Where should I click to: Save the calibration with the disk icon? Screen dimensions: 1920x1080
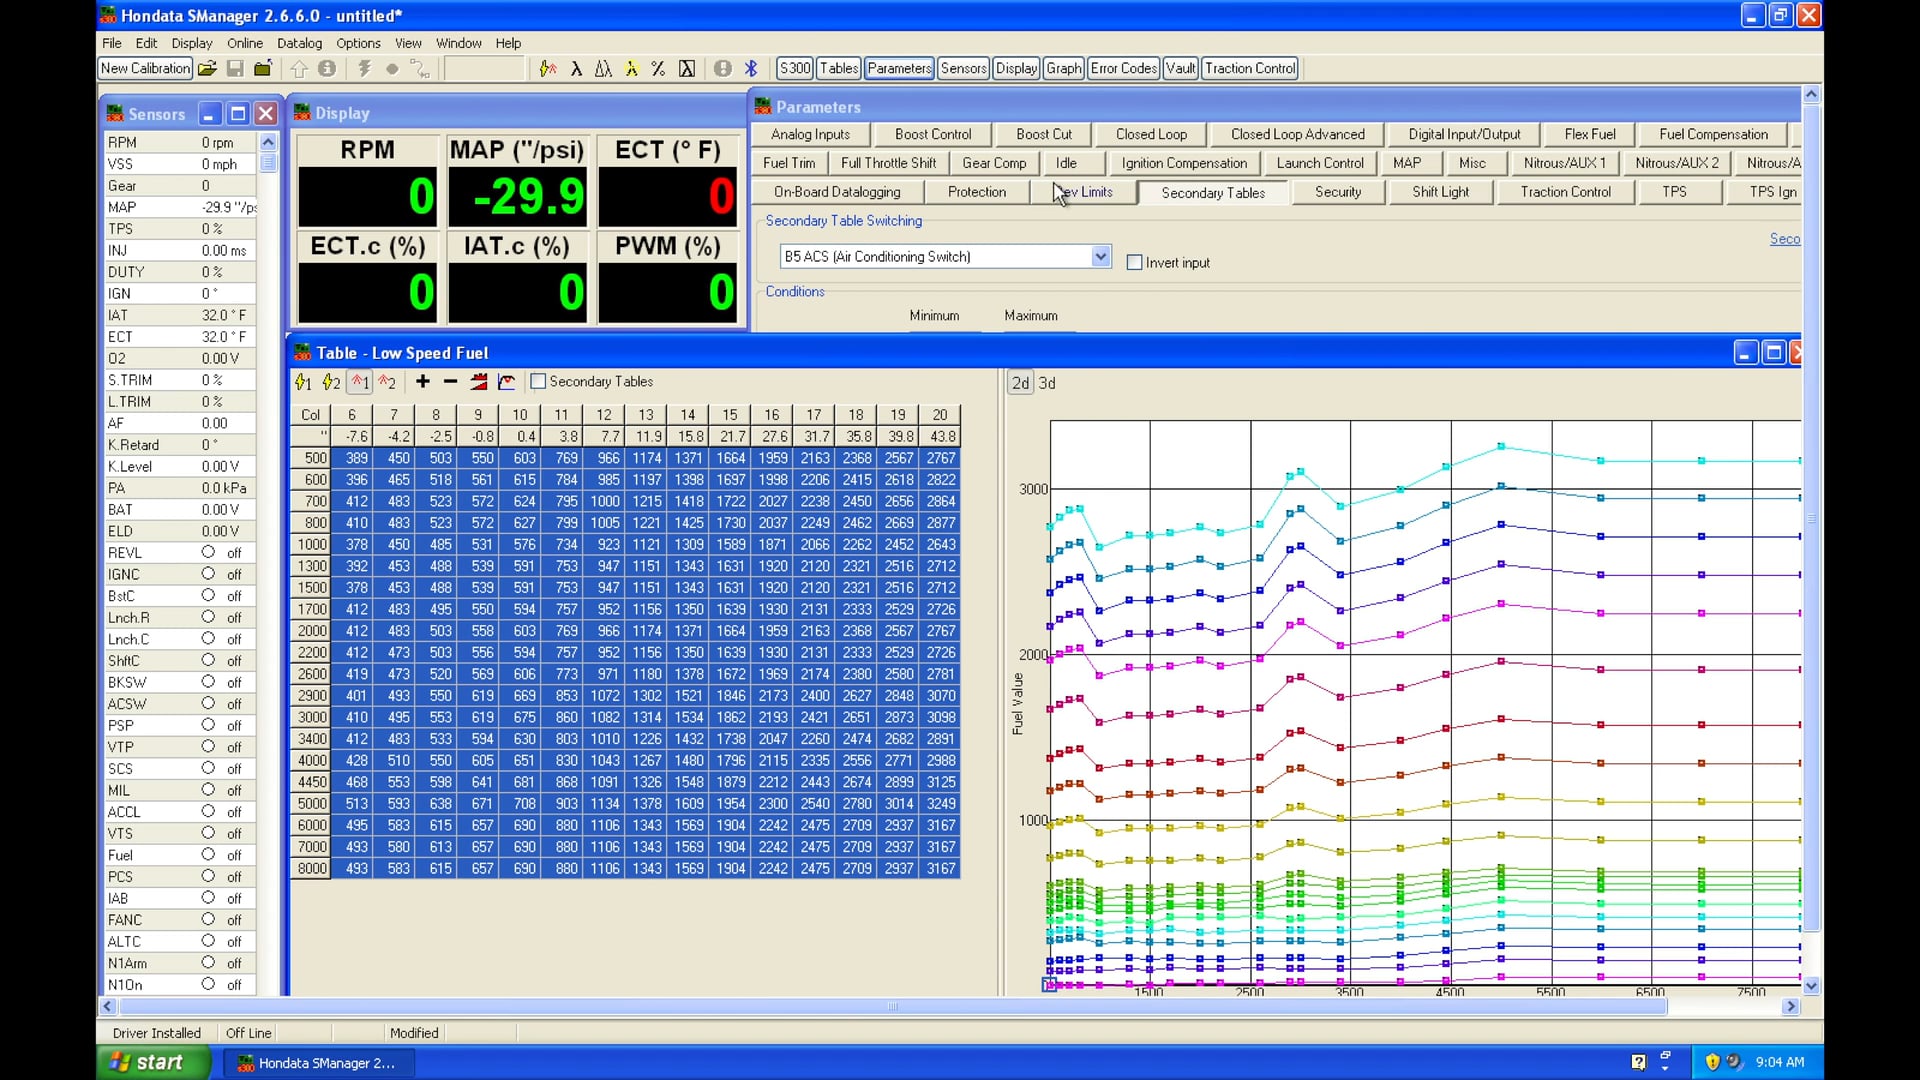235,68
